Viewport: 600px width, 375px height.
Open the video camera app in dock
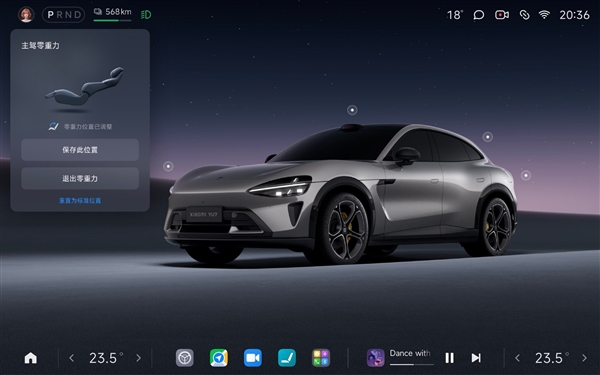point(253,358)
